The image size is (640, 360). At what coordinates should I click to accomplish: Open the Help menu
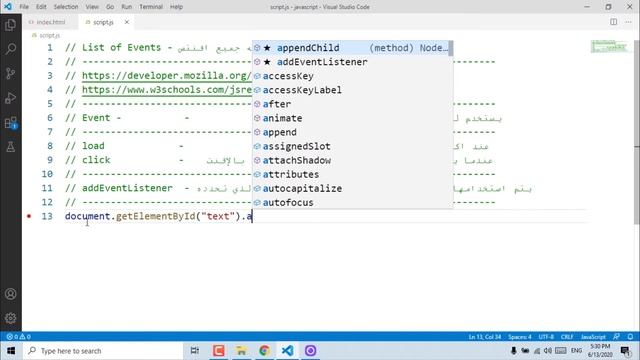coord(176,7)
